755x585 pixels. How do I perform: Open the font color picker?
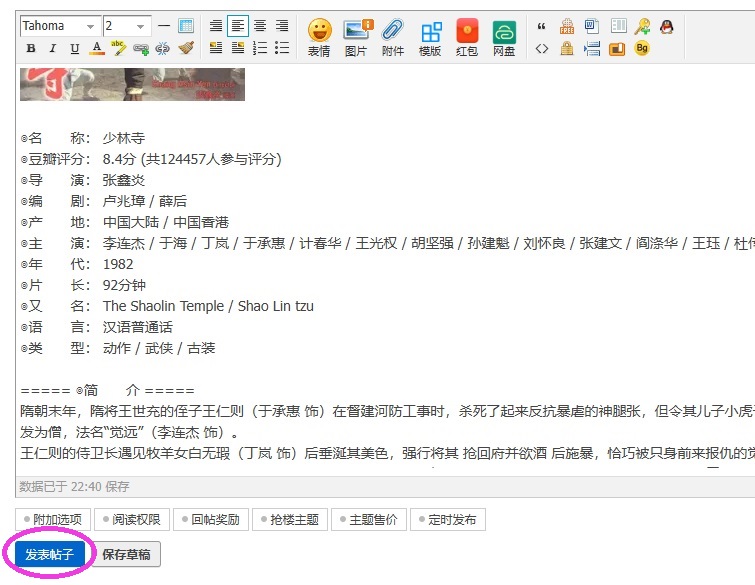click(97, 48)
